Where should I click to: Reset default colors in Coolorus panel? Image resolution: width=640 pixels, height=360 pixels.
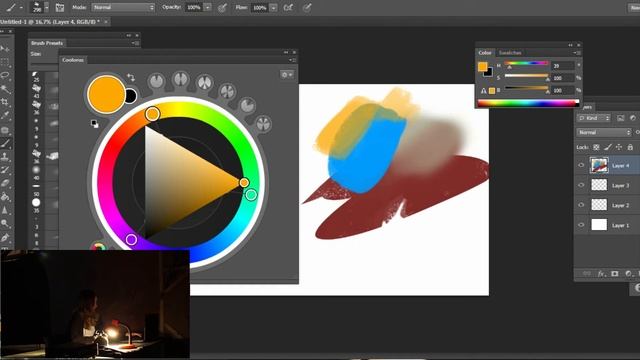(95, 124)
